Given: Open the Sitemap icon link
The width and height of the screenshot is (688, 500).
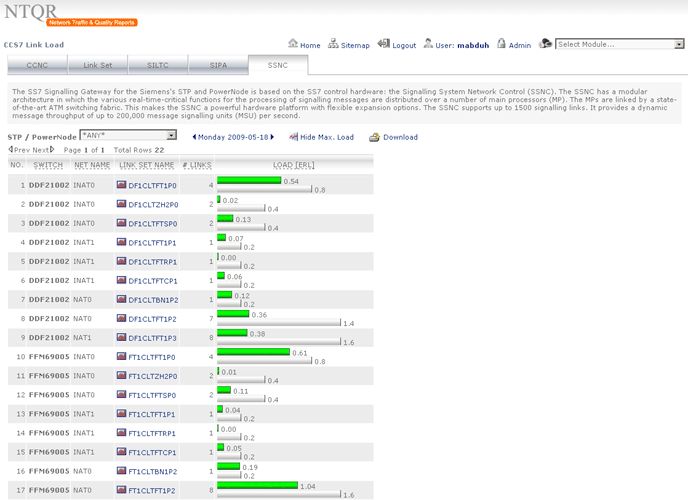Looking at the screenshot, I should click(334, 45).
